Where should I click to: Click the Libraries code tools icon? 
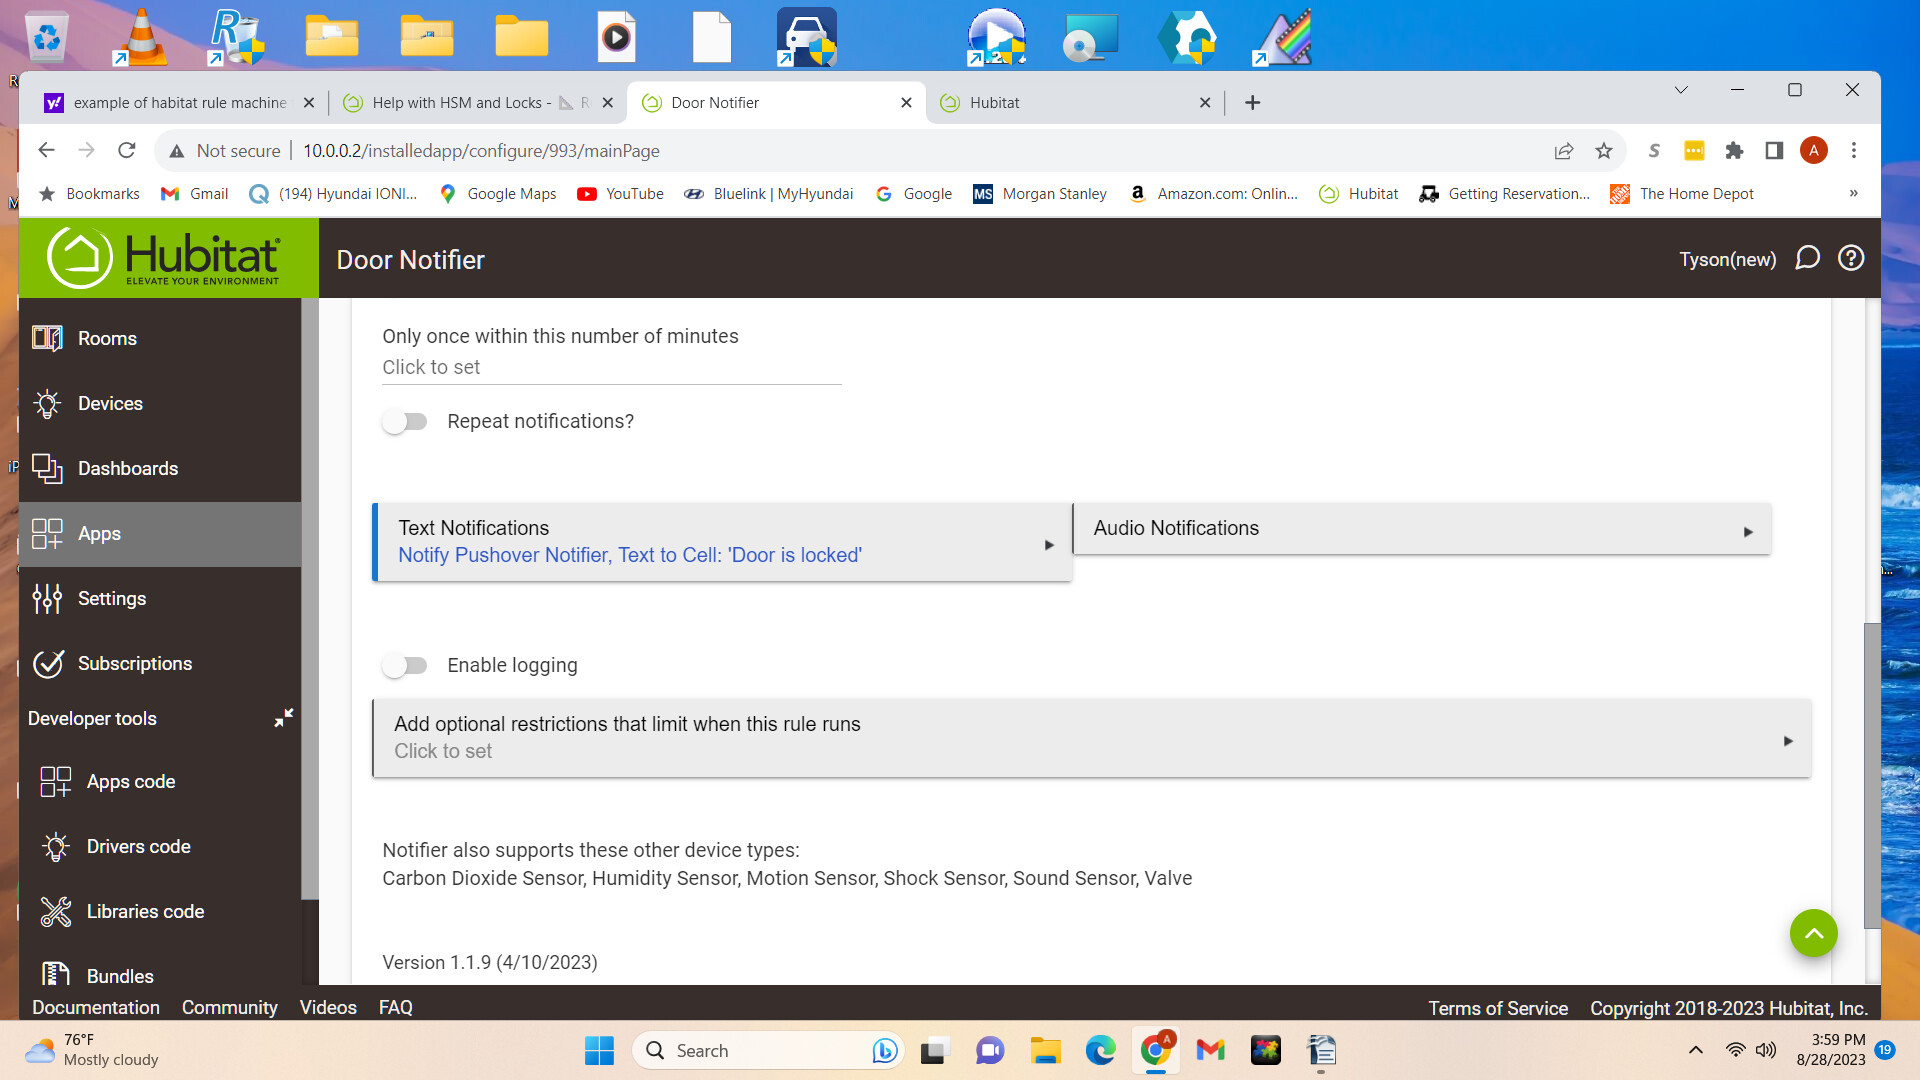[56, 911]
